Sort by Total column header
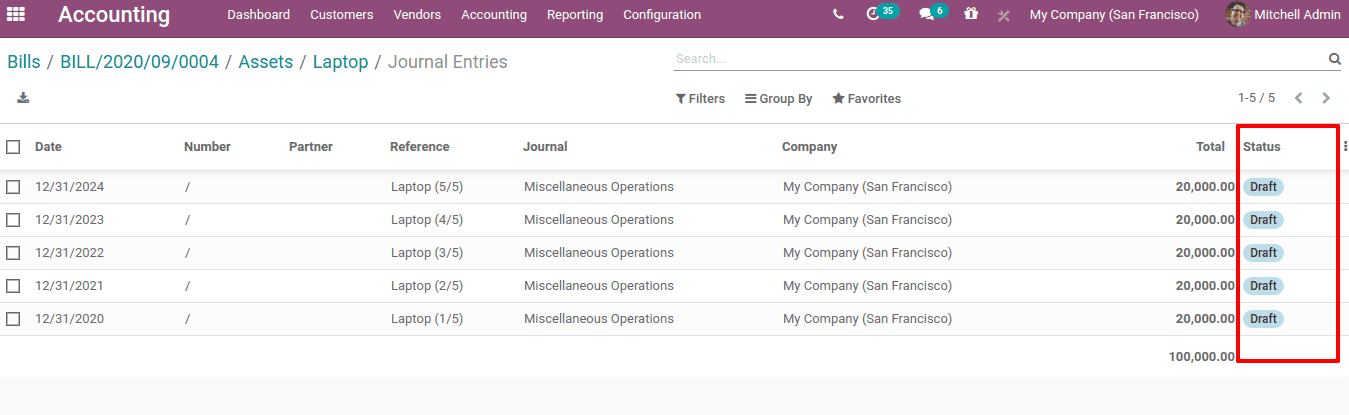The height and width of the screenshot is (415, 1349). coord(1210,147)
